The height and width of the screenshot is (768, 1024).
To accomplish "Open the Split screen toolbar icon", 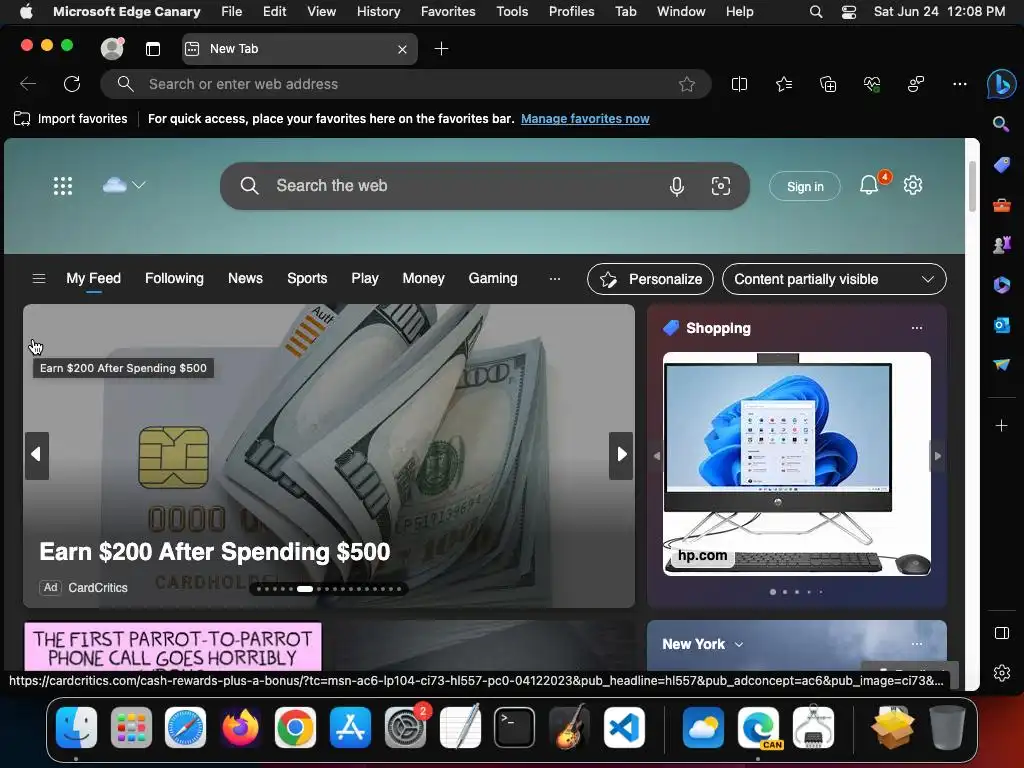I will click(739, 84).
